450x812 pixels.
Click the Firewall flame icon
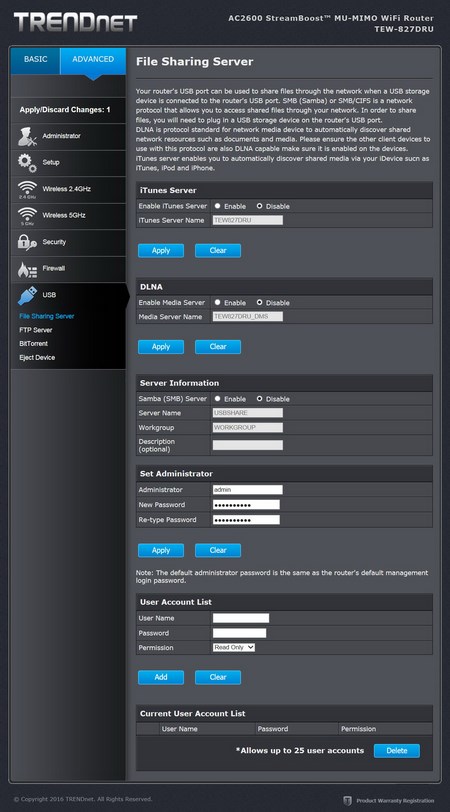coord(27,269)
